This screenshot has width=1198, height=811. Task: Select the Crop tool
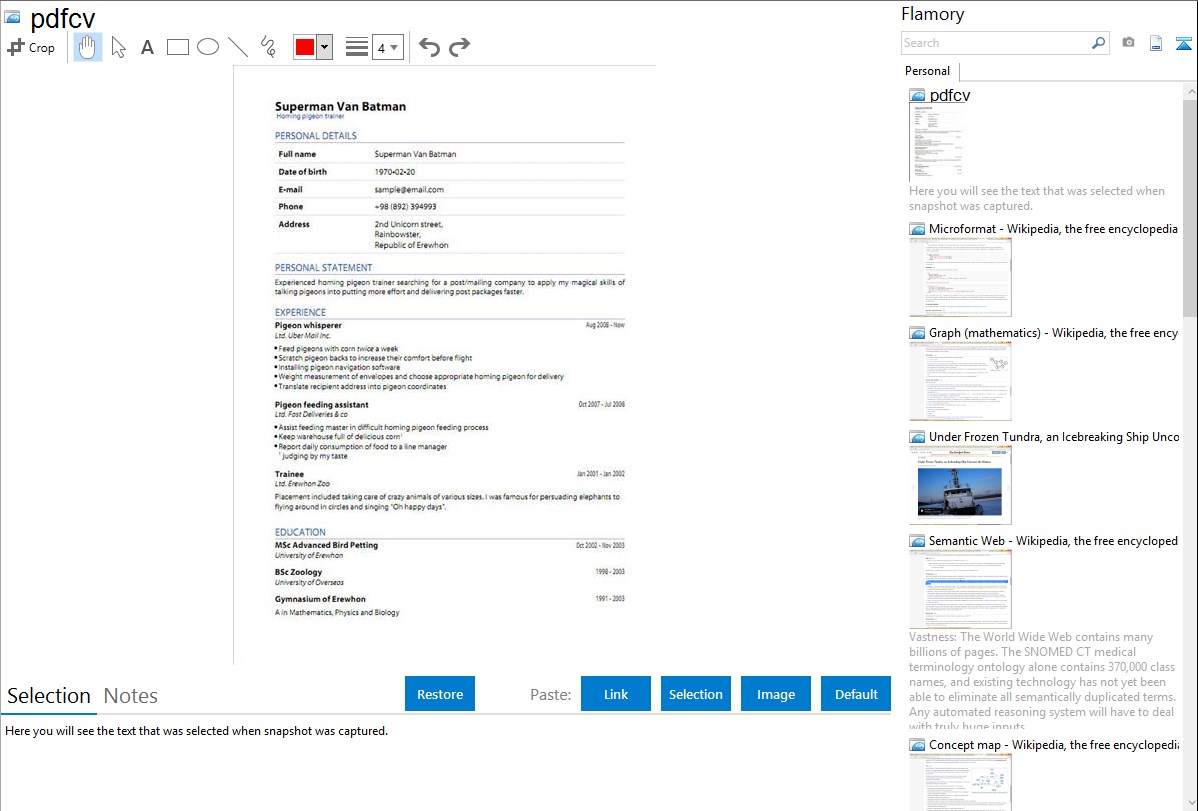pos(31,47)
